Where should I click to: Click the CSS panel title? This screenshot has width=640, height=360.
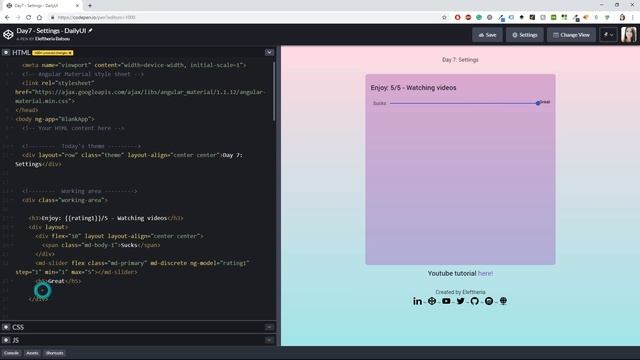point(18,327)
